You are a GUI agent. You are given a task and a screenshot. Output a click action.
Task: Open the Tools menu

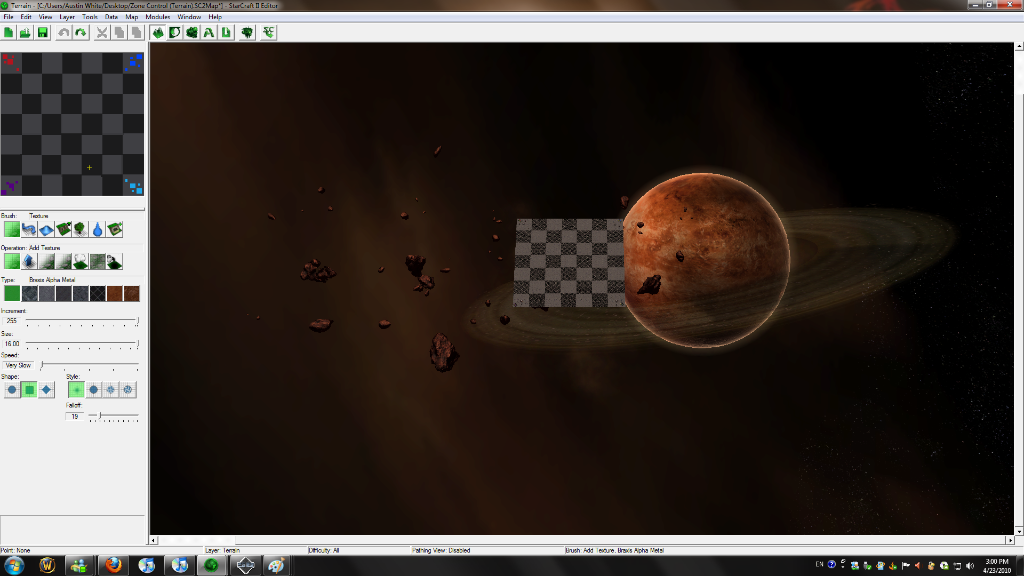tap(90, 17)
